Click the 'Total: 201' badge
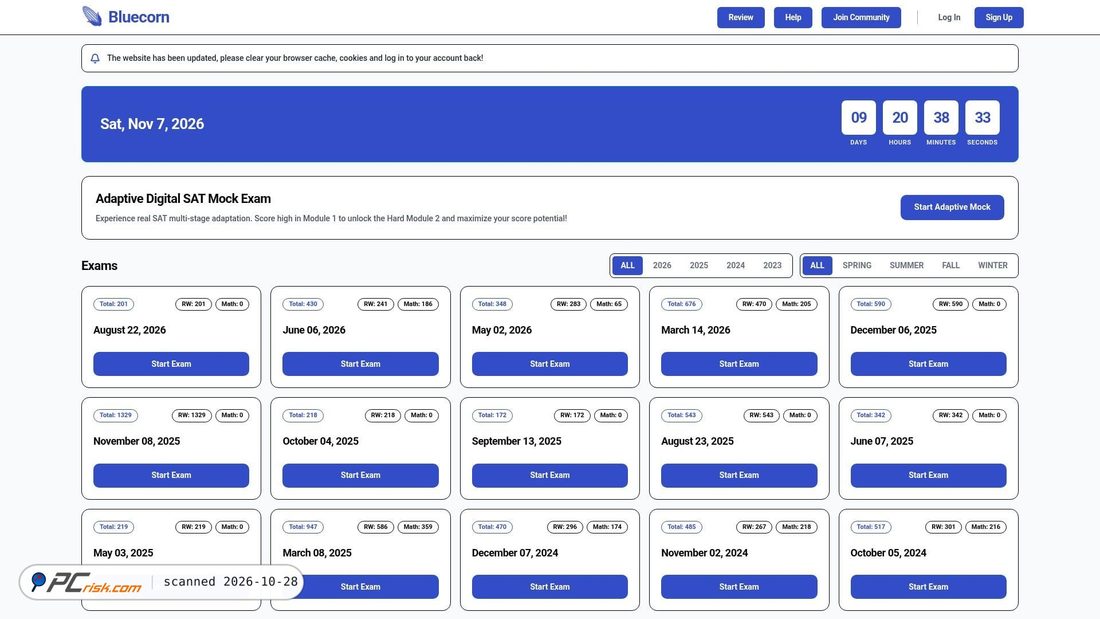The height and width of the screenshot is (619, 1100). (114, 304)
